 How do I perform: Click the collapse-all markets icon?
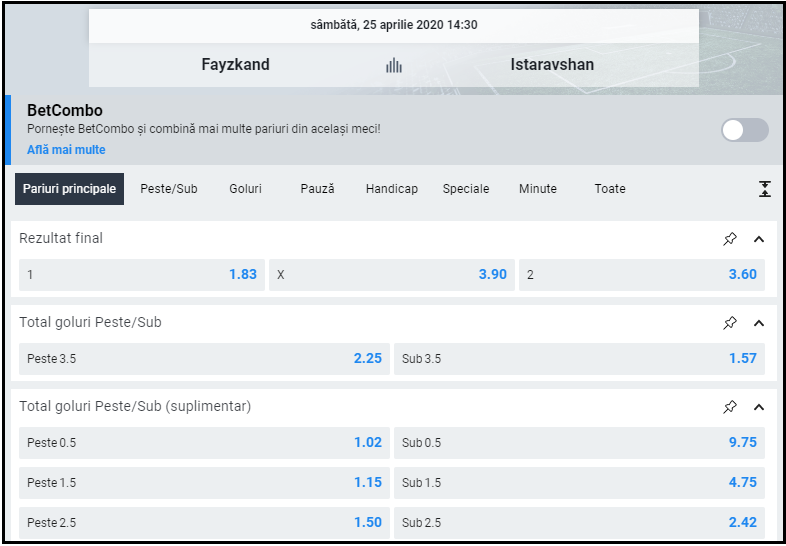pyautogui.click(x=765, y=189)
